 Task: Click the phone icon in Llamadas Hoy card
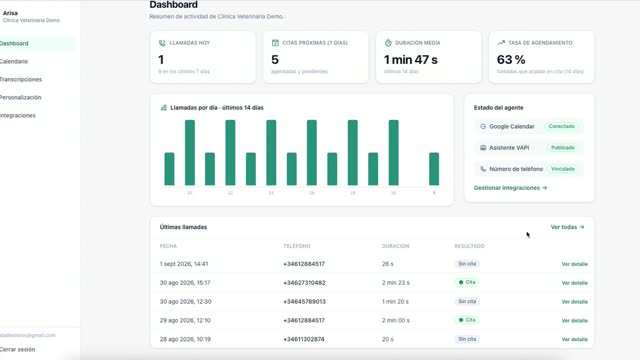coord(162,43)
